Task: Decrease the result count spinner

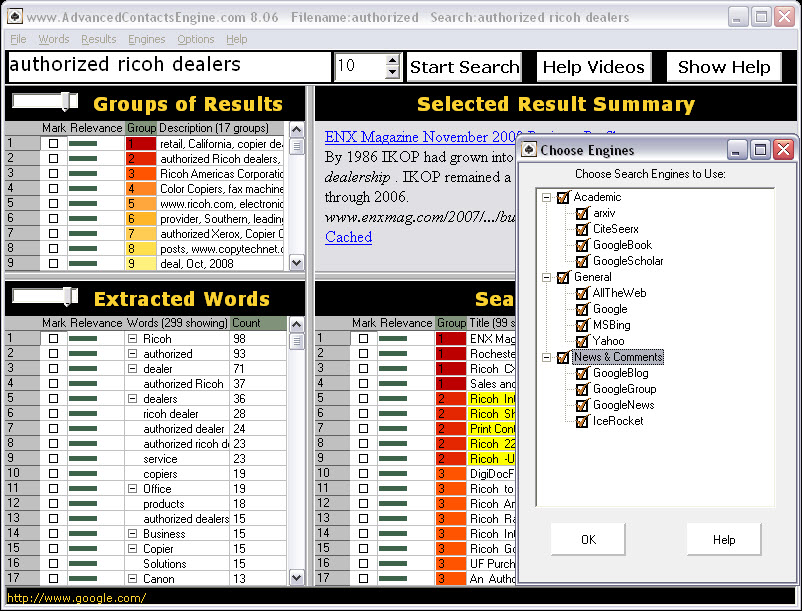Action: point(393,73)
